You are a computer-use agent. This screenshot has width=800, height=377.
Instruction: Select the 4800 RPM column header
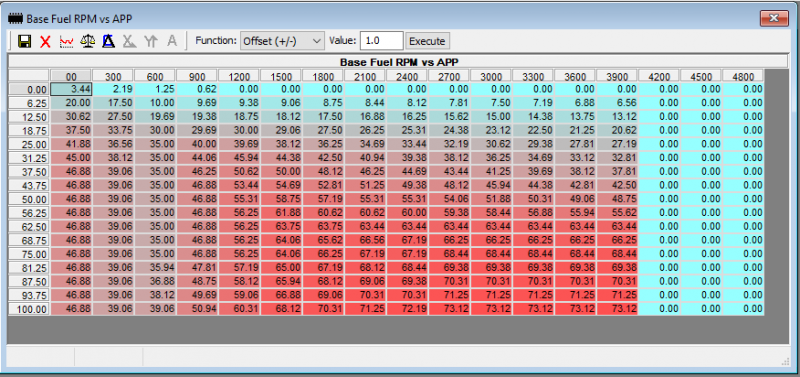[x=743, y=77]
